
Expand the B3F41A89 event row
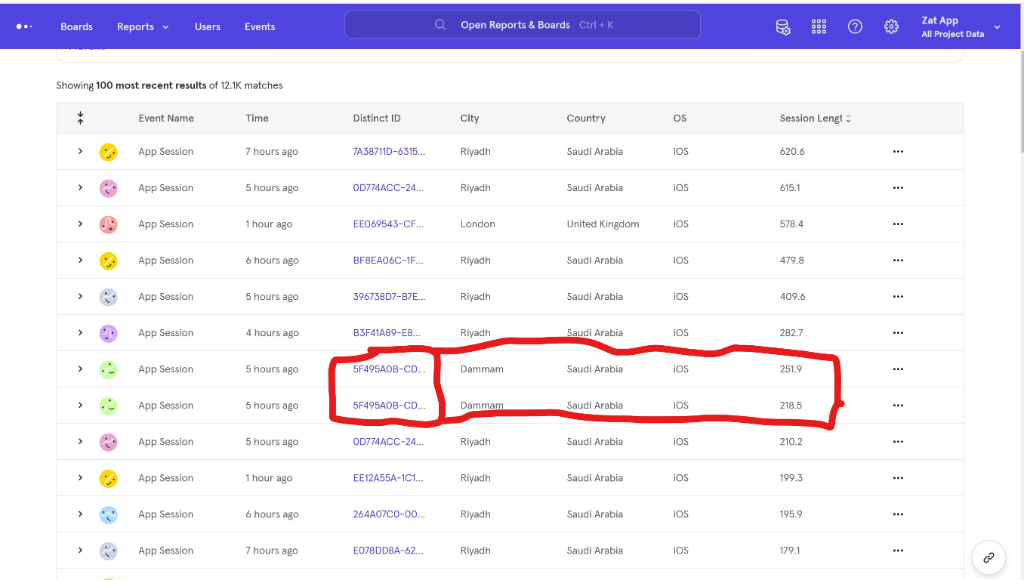80,333
